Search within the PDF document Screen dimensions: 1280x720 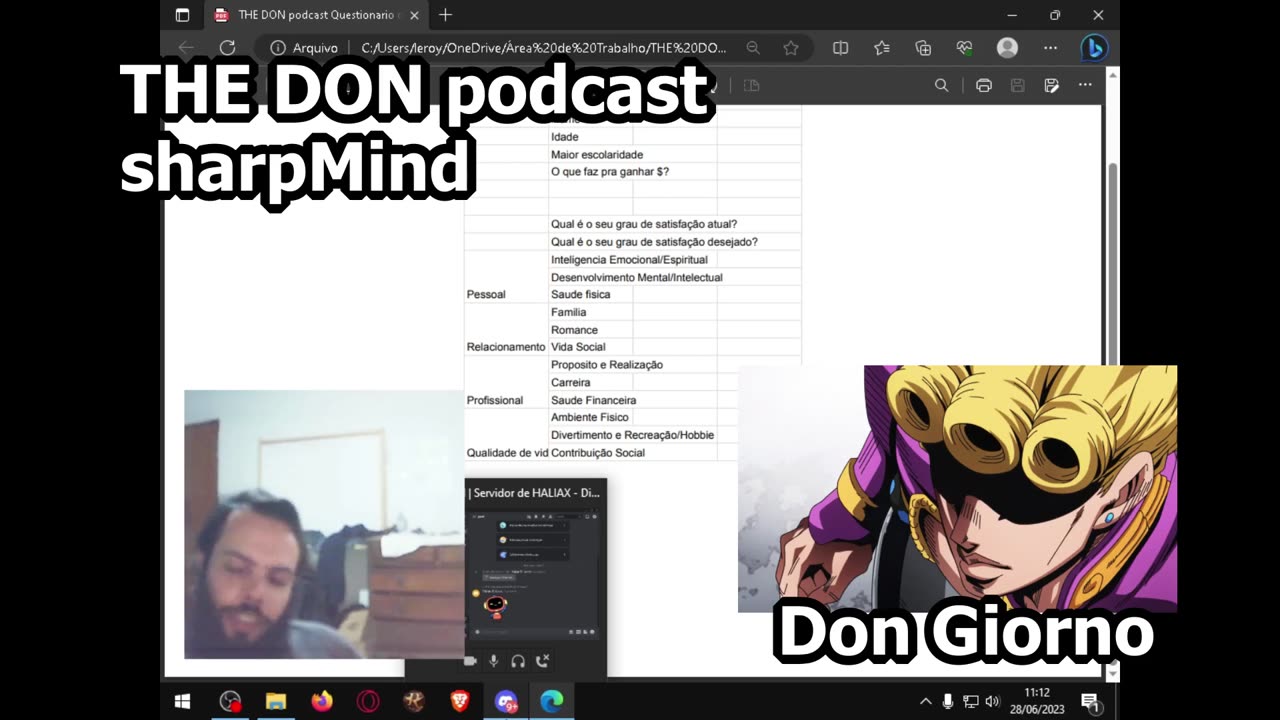tap(941, 85)
